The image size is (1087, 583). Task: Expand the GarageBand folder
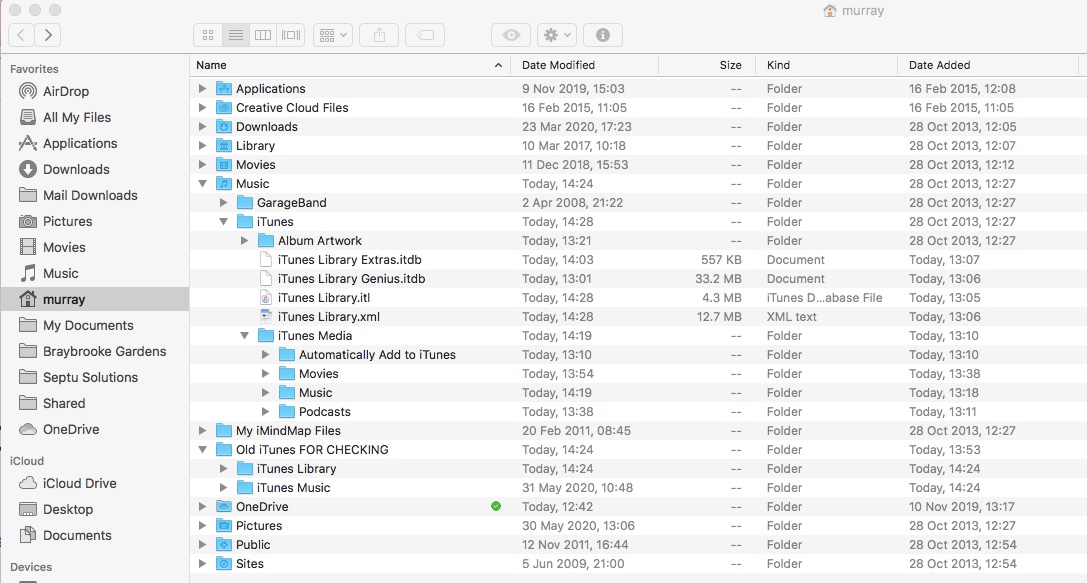(224, 202)
